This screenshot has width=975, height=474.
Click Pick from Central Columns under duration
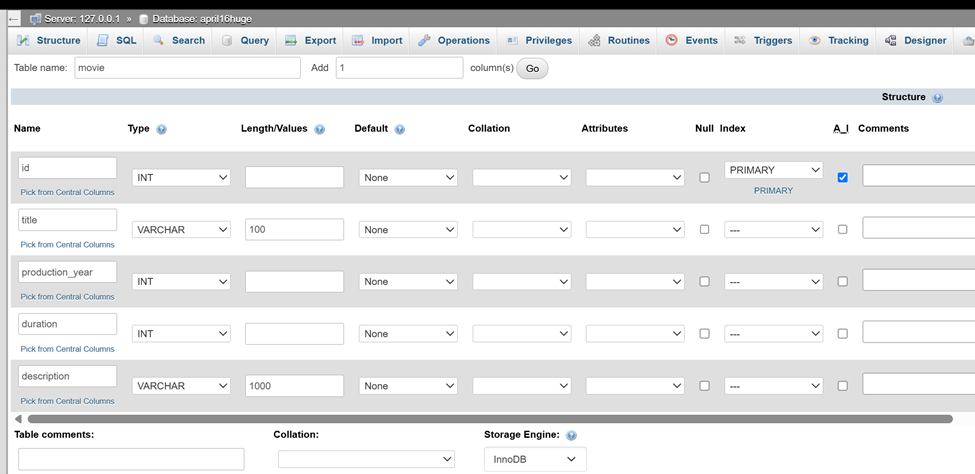[67, 349]
